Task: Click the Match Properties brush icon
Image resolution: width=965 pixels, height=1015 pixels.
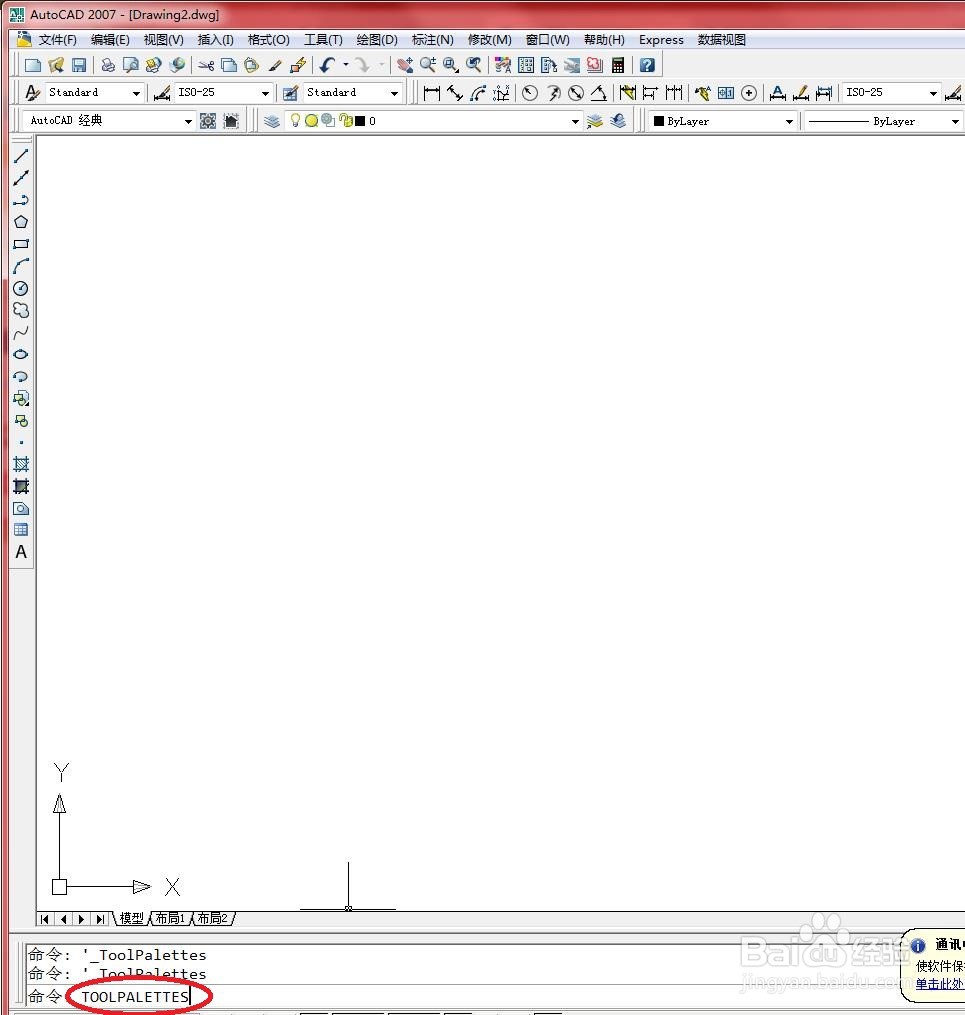Action: (x=275, y=65)
